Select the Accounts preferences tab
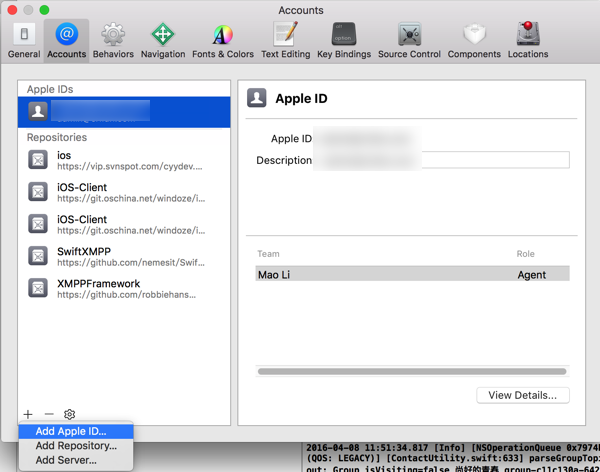 click(67, 41)
